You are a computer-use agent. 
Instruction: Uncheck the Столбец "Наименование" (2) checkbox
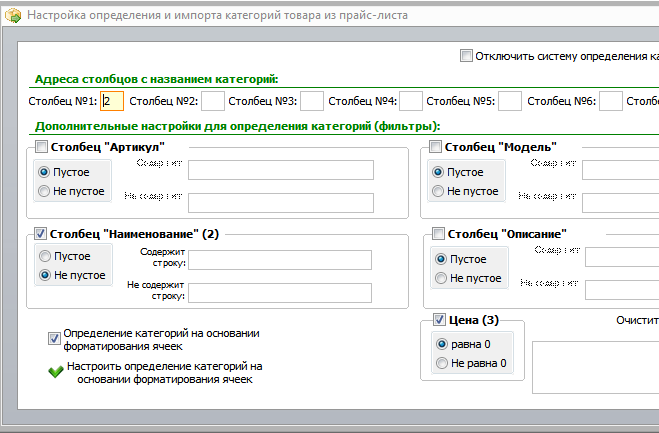click(40, 234)
